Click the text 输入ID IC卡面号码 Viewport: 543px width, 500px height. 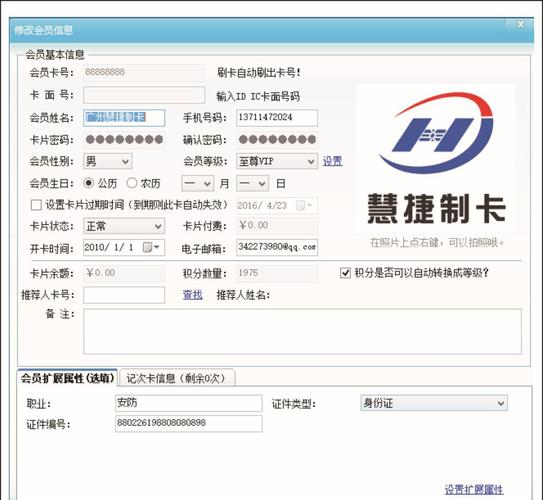click(258, 96)
